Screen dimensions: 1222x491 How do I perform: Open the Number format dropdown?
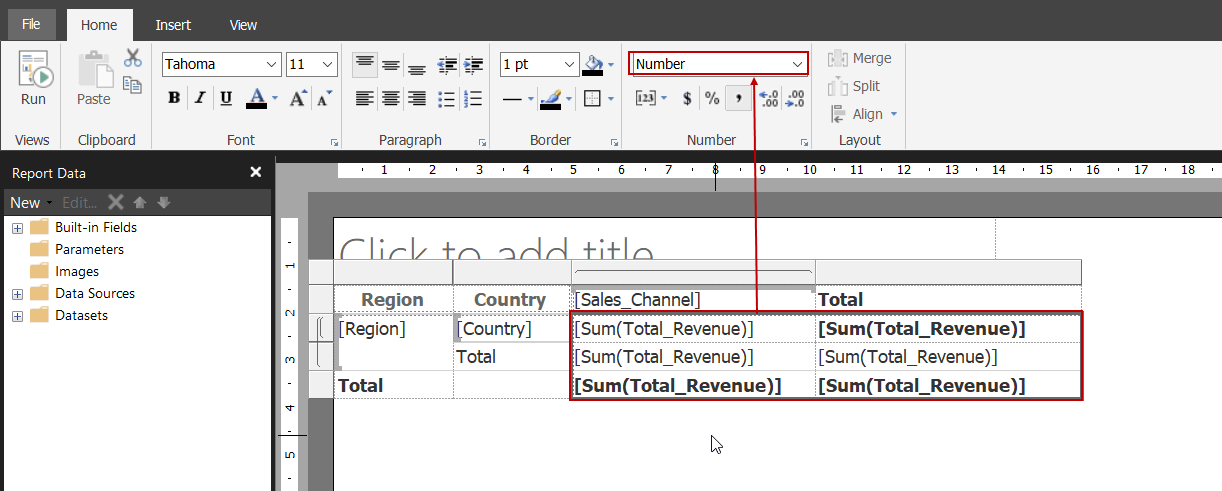coord(798,64)
